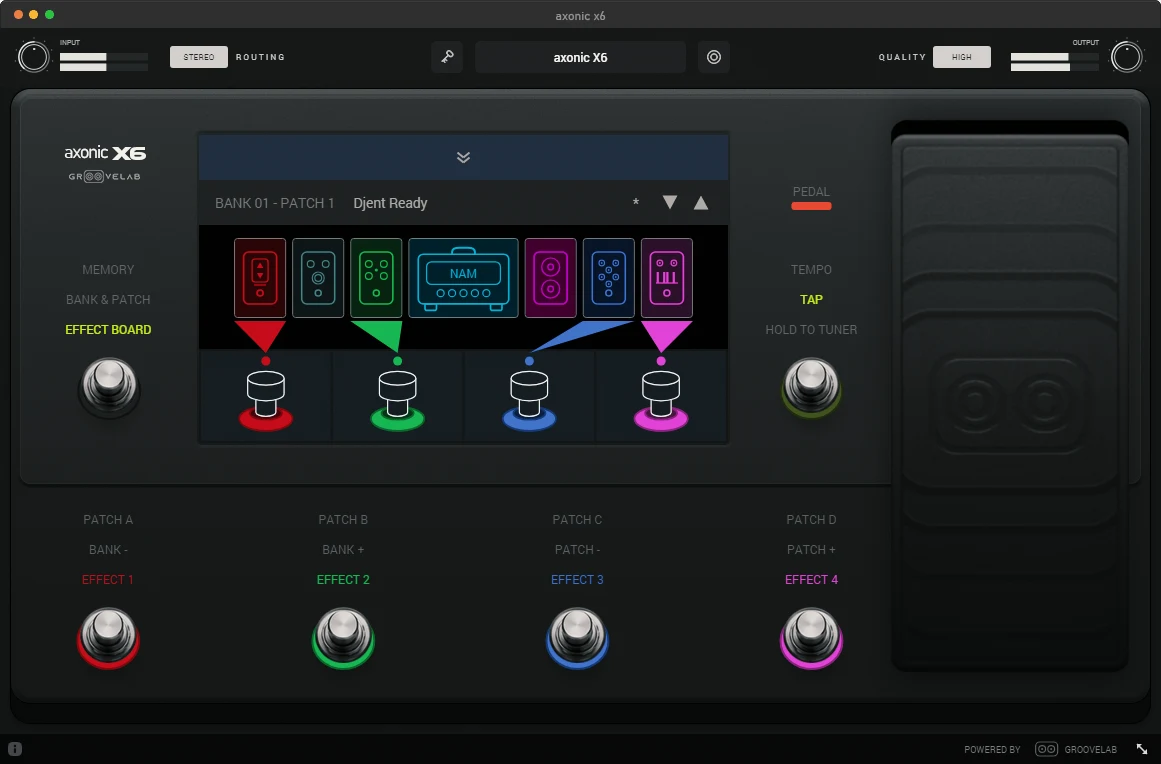Select EFFECT BOARD mode label
The image size is (1161, 764).
[x=108, y=329]
